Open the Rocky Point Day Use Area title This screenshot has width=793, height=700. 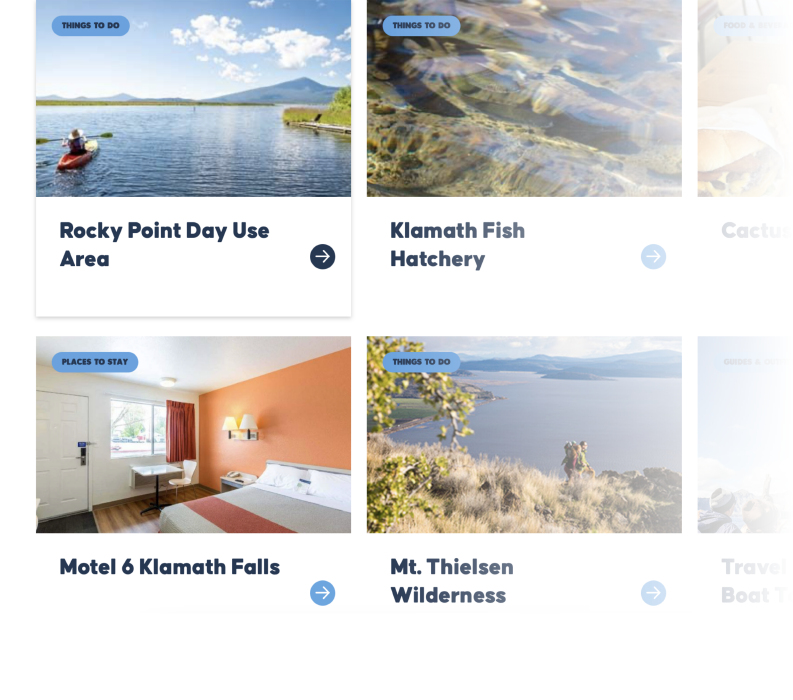164,245
